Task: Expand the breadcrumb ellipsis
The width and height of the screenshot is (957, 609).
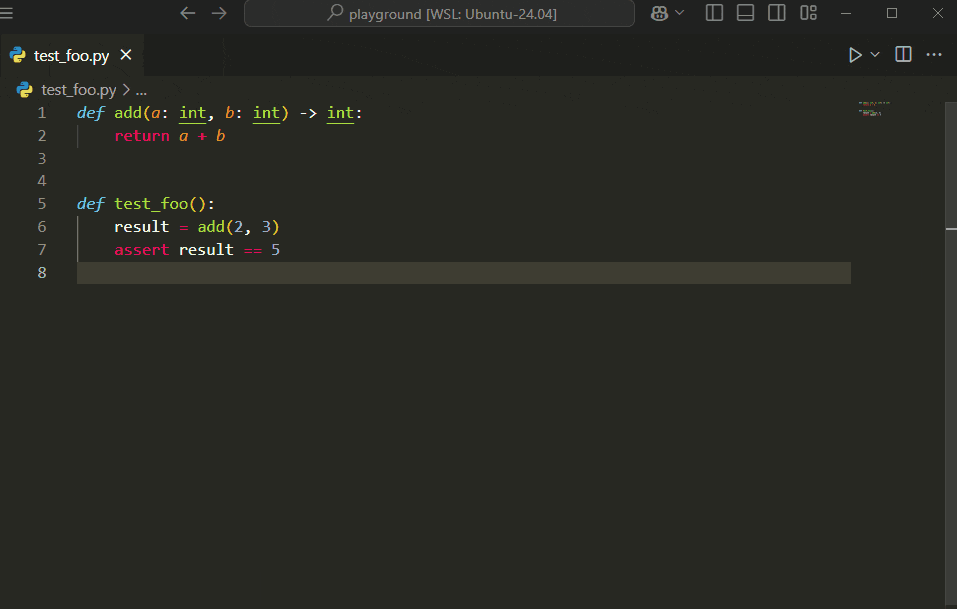Action: [141, 89]
